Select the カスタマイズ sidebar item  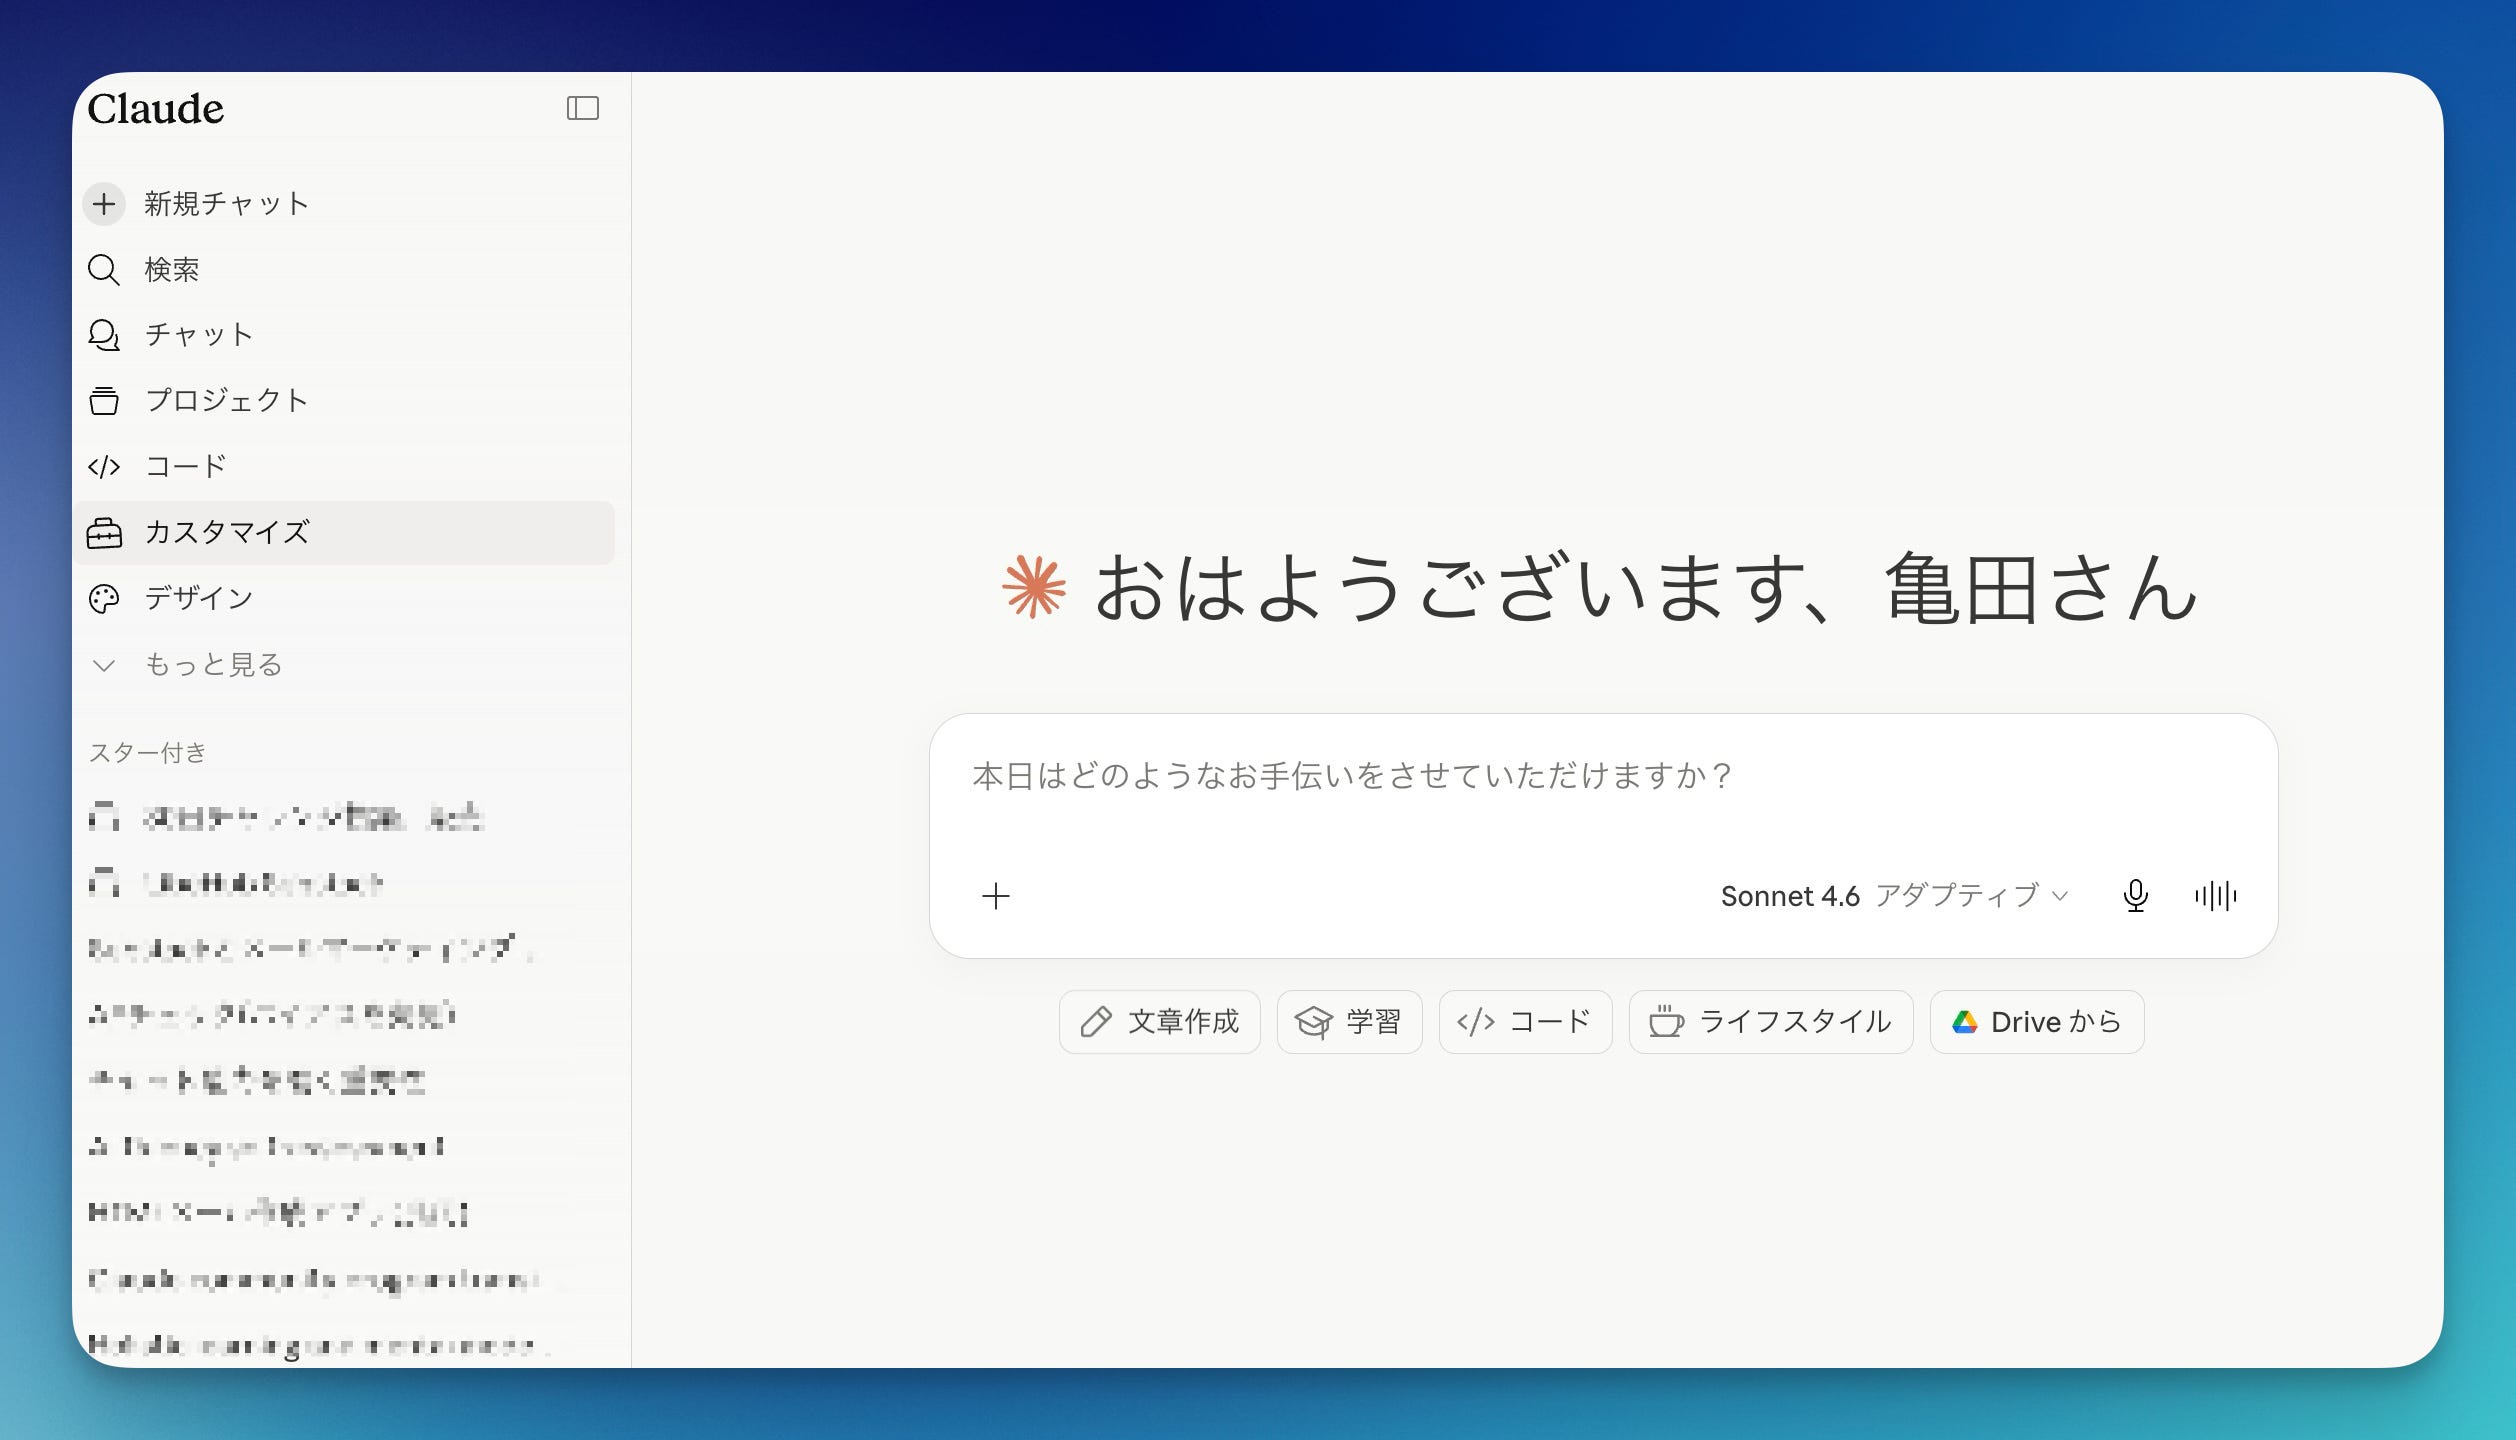344,533
